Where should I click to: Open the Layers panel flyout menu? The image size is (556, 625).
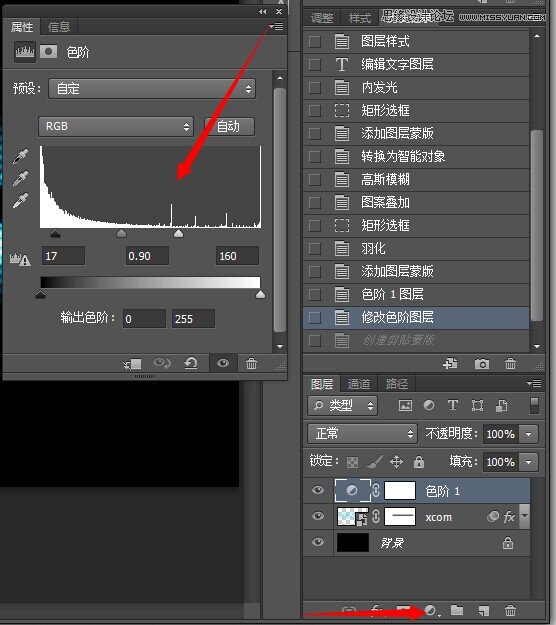tap(534, 383)
